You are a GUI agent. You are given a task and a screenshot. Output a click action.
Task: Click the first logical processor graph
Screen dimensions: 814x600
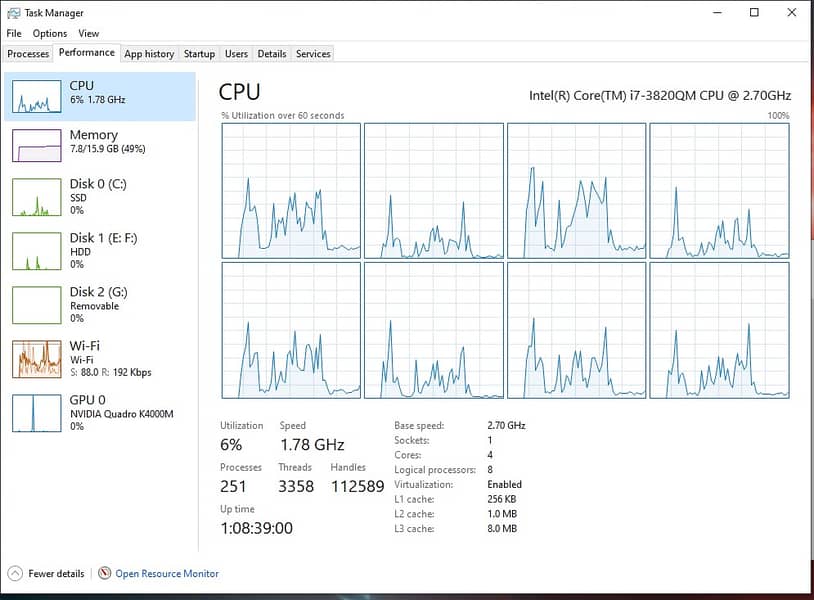coord(290,190)
